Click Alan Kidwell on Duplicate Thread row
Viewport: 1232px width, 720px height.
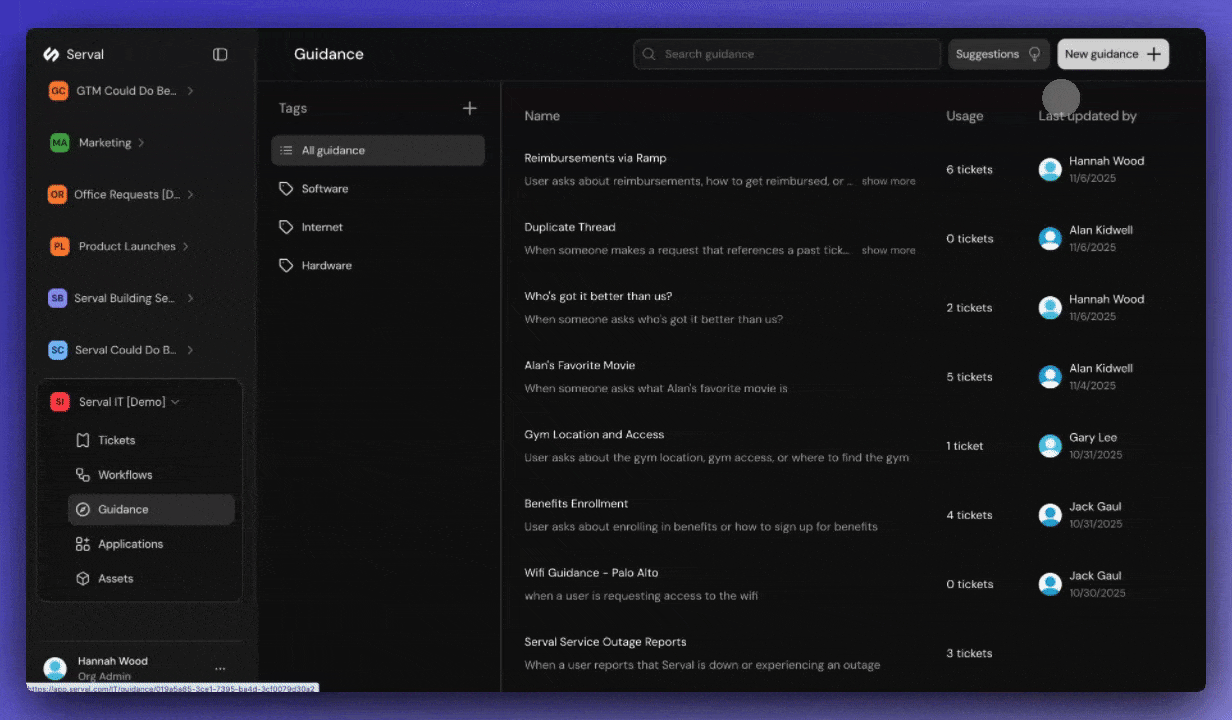coord(1101,230)
